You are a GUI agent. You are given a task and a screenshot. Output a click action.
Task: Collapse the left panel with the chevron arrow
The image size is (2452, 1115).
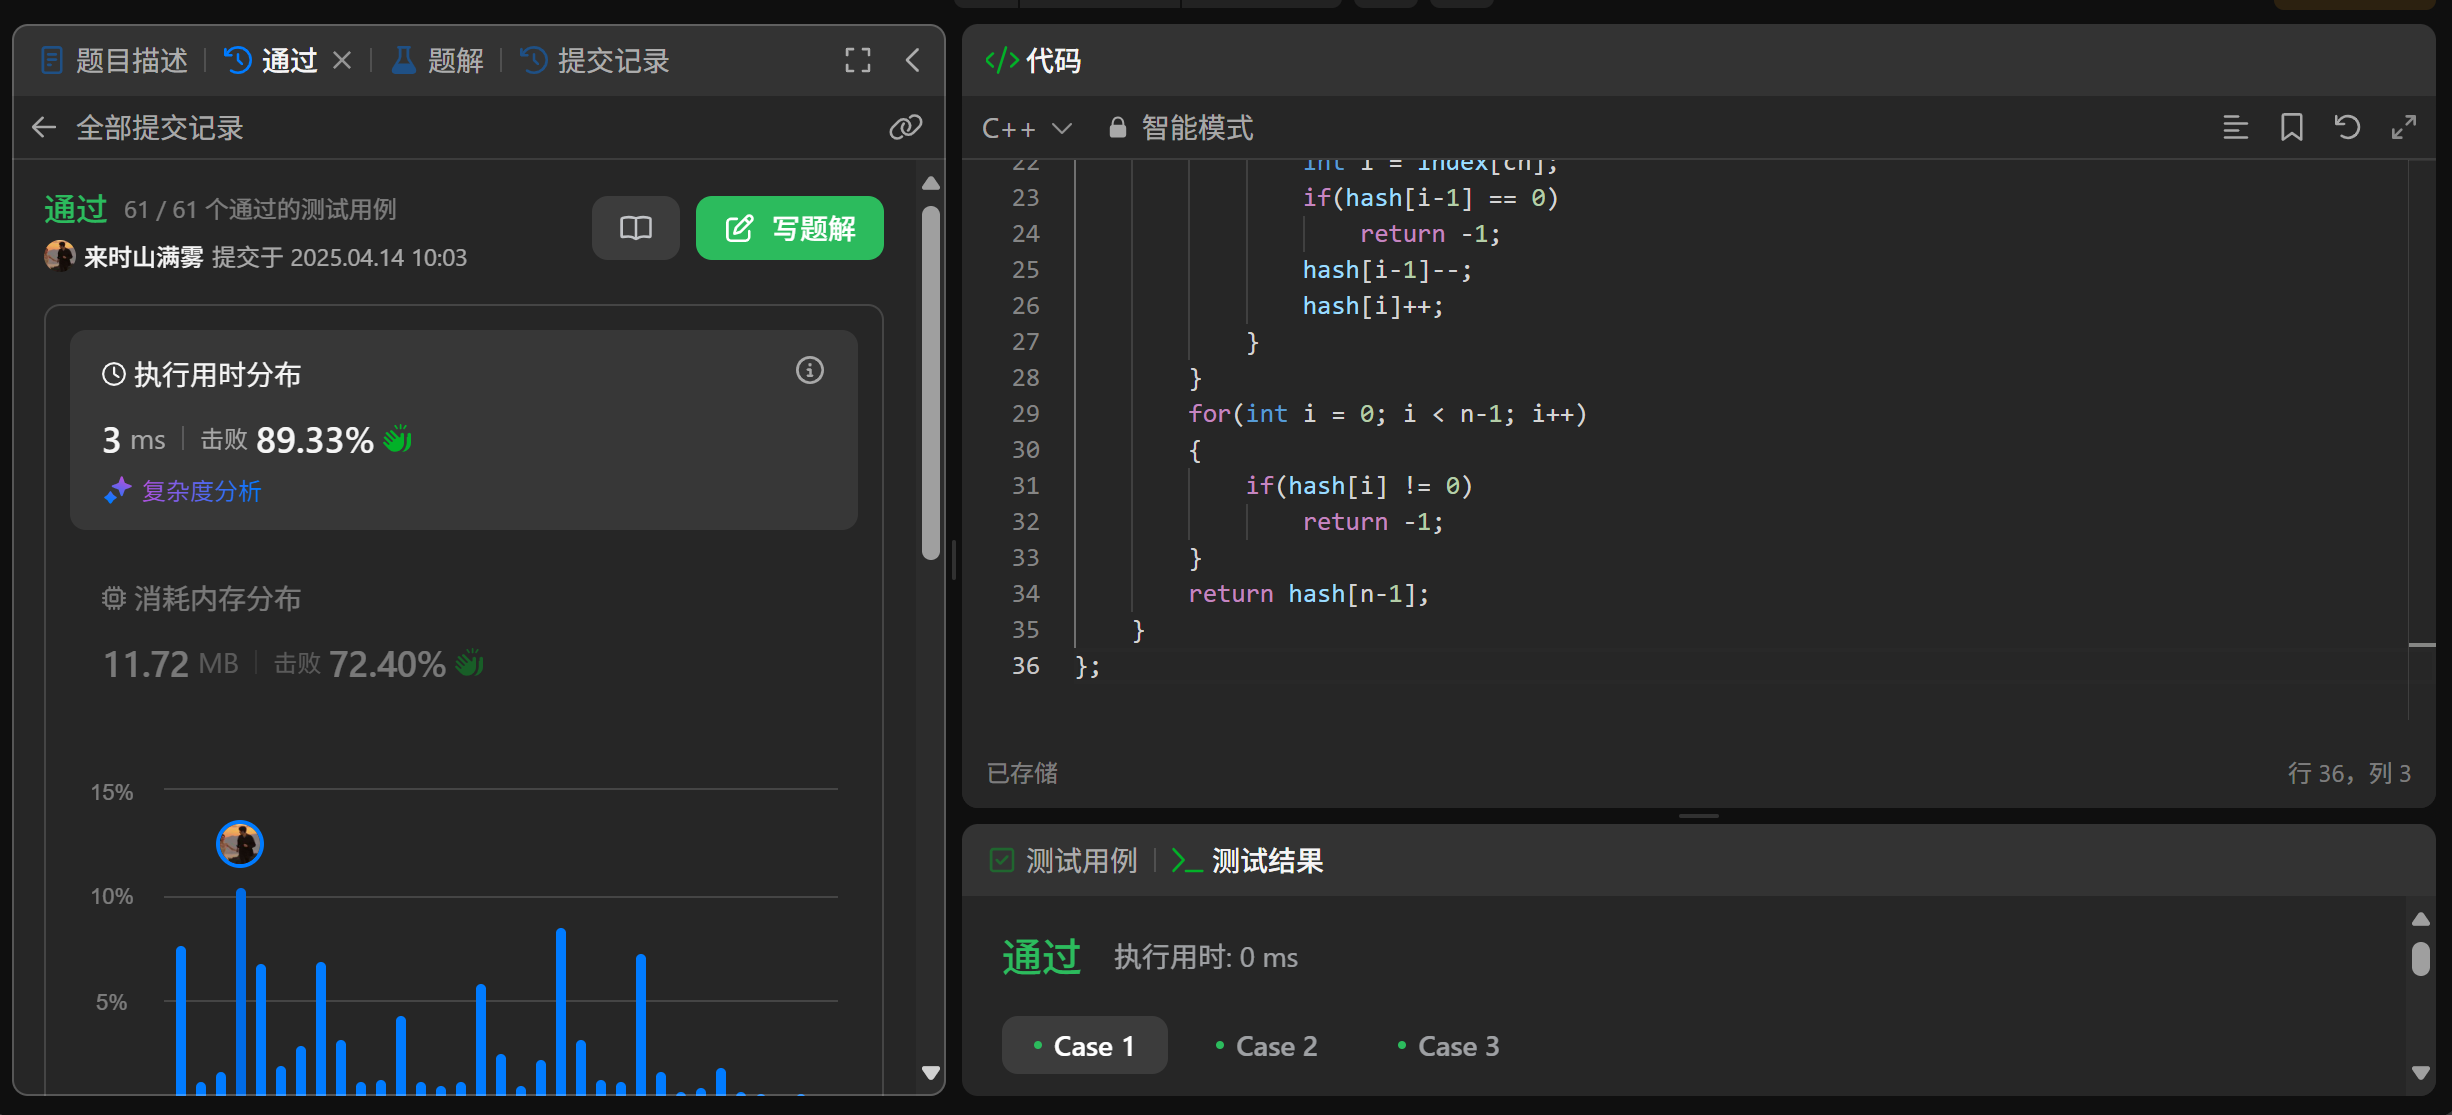click(x=913, y=60)
